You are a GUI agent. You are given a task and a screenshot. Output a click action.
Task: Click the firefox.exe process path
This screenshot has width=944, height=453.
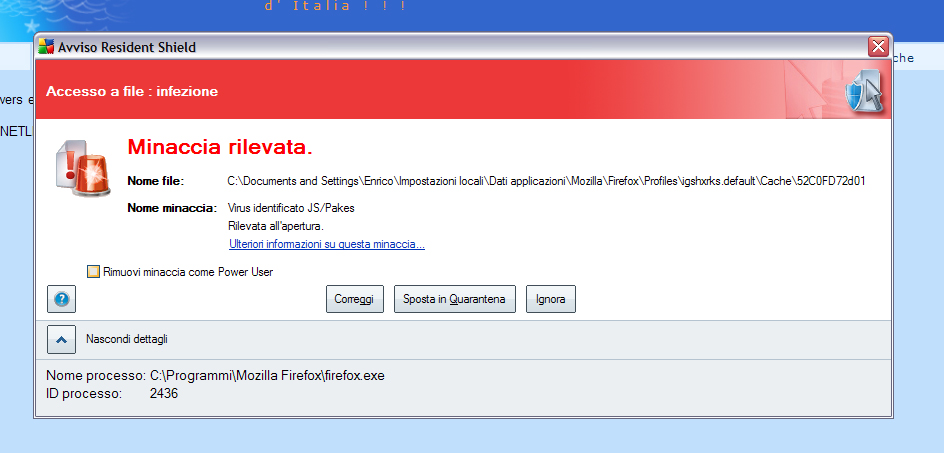click(267, 376)
